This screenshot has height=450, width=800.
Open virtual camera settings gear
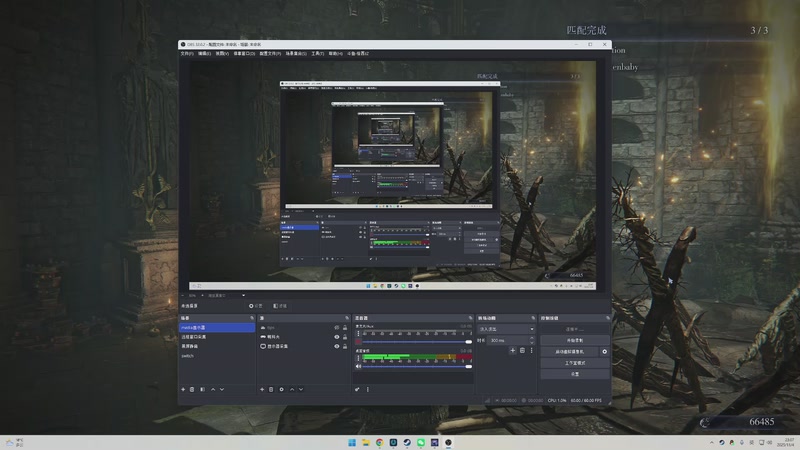point(604,352)
